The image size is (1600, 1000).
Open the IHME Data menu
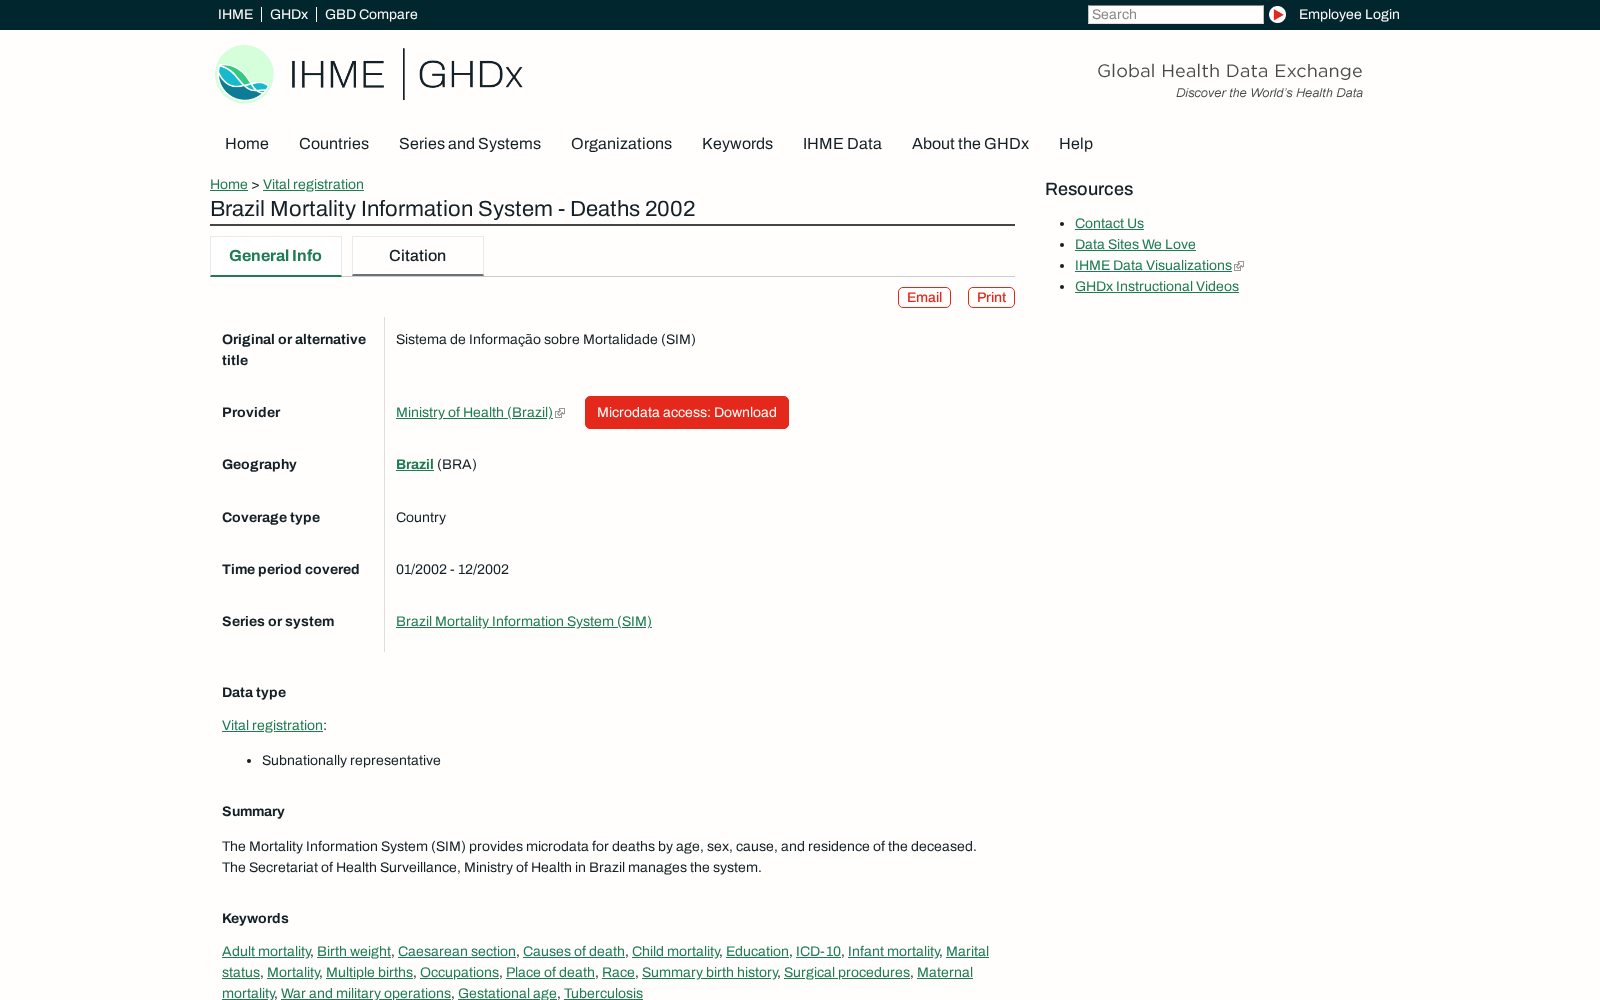(x=842, y=144)
